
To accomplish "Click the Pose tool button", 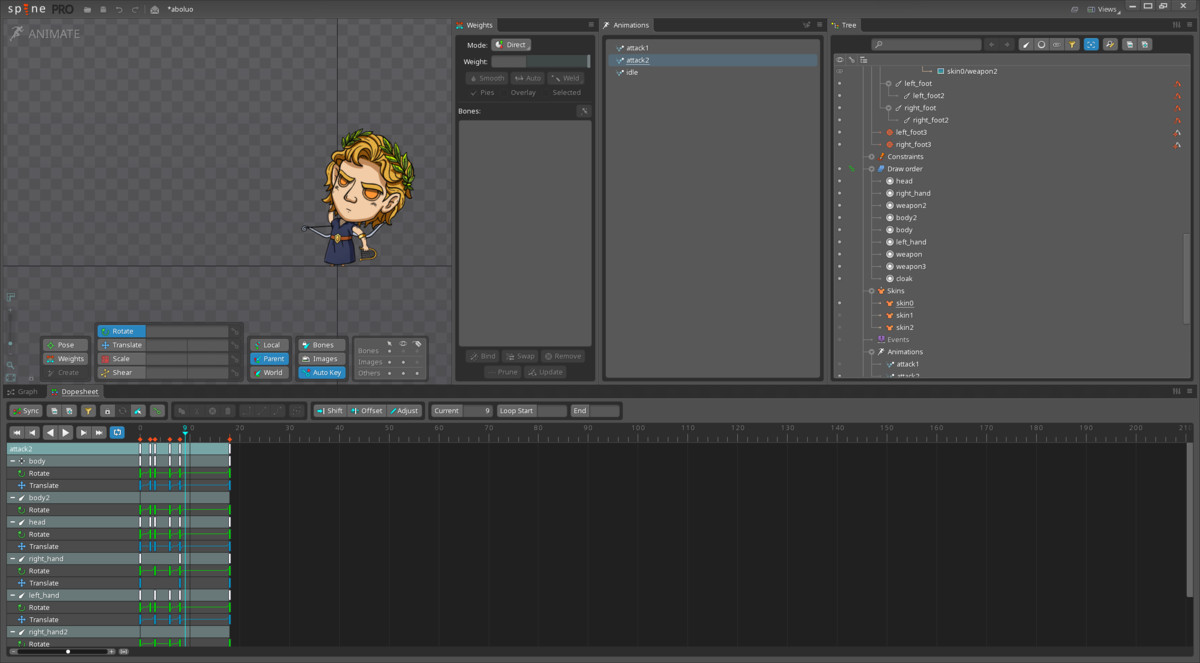I will tap(65, 345).
